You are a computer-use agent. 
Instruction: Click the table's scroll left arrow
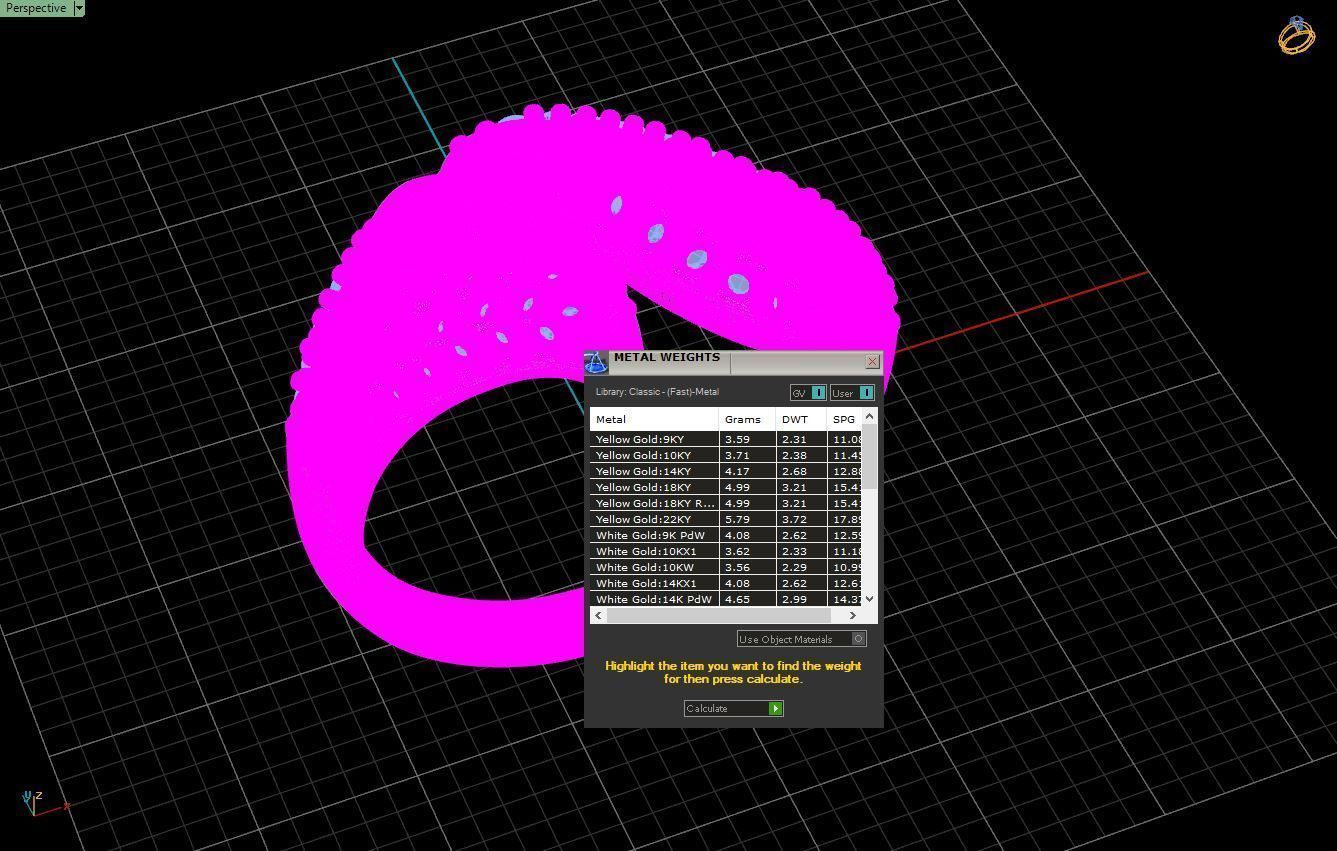click(x=598, y=615)
